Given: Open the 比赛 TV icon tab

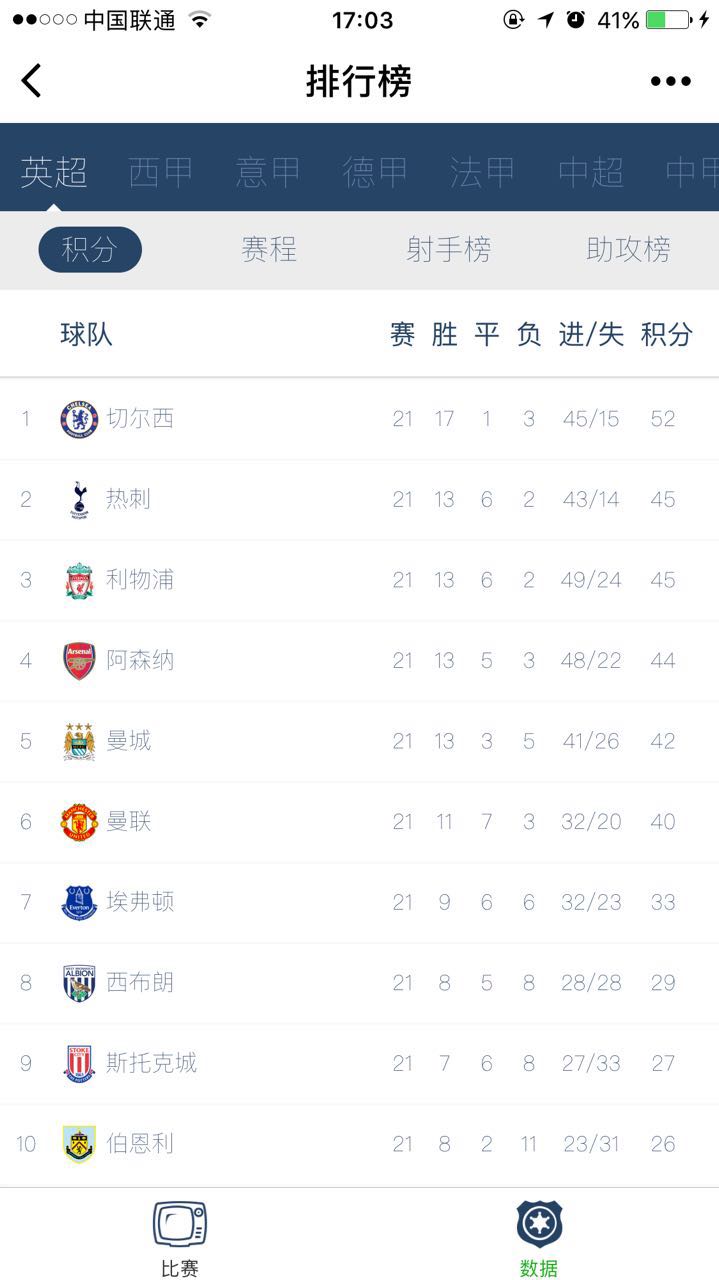Looking at the screenshot, I should tap(180, 1237).
